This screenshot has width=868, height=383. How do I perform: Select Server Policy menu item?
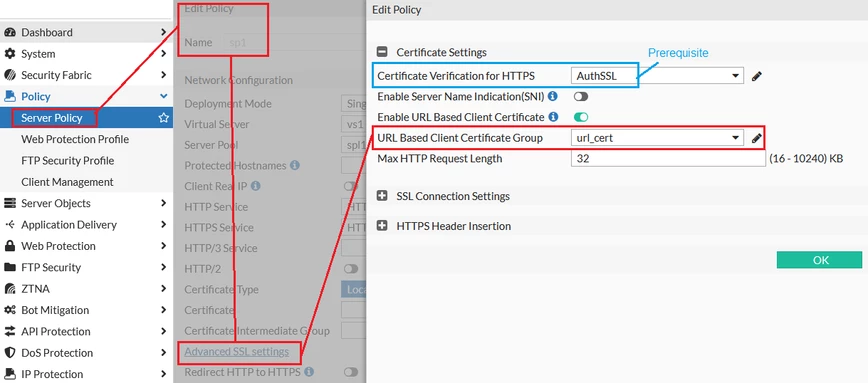coord(86,118)
